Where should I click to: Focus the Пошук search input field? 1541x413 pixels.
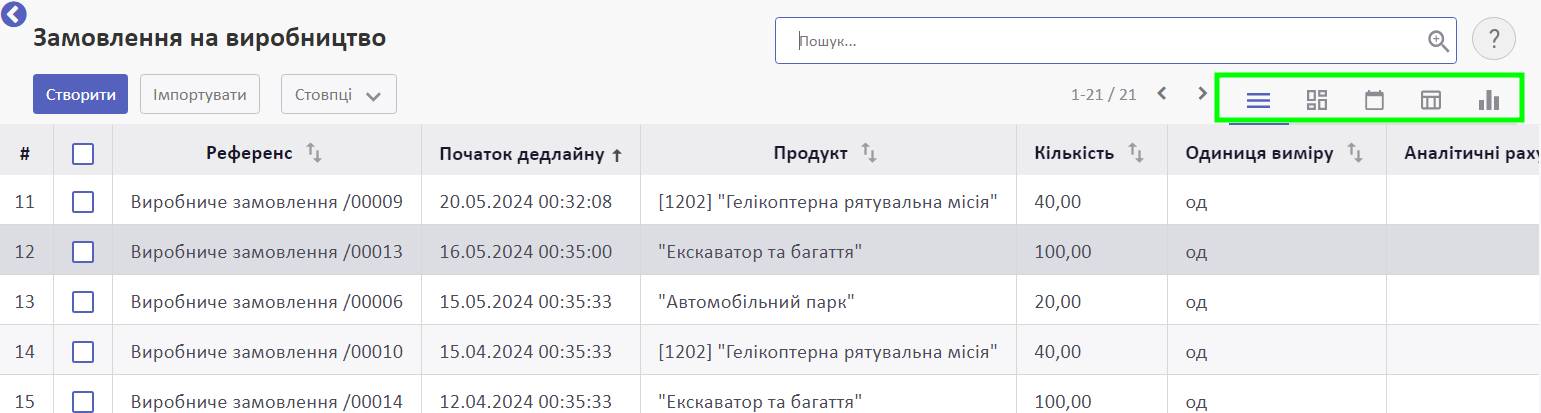pyautogui.click(x=1105, y=41)
